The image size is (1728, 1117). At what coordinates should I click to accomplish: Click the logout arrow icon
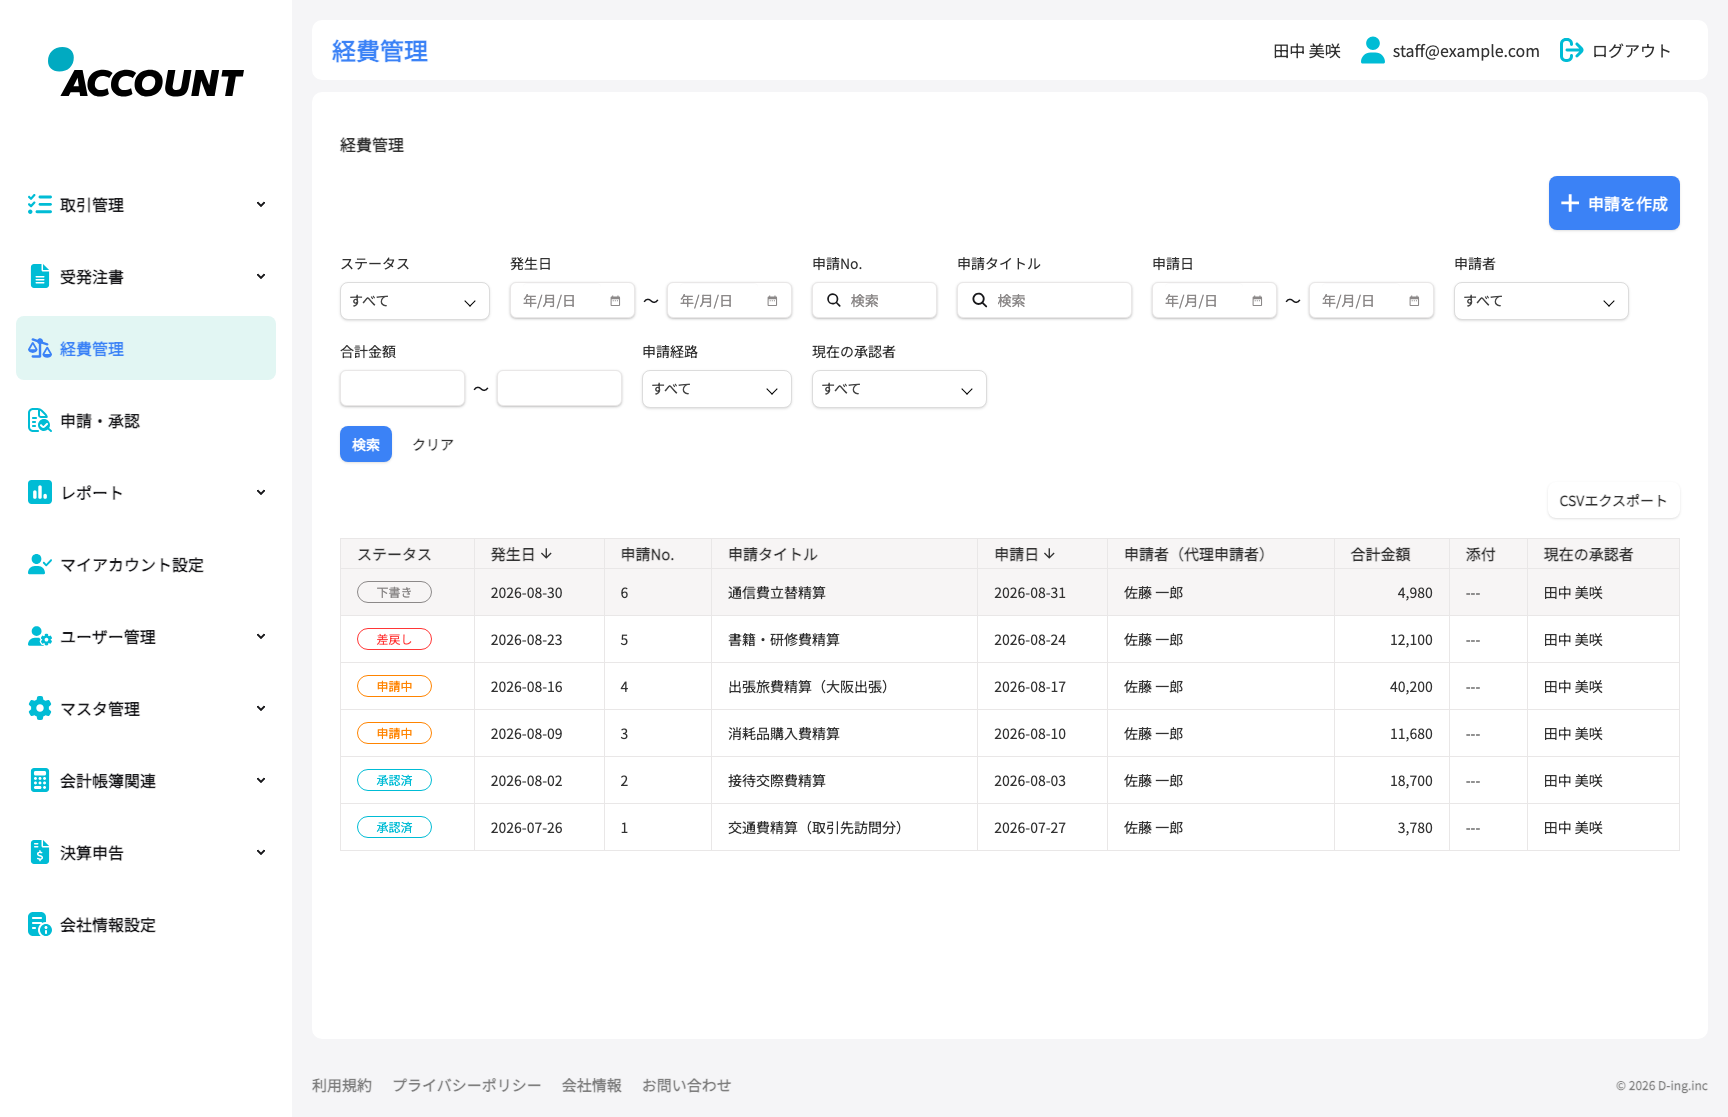click(x=1571, y=50)
